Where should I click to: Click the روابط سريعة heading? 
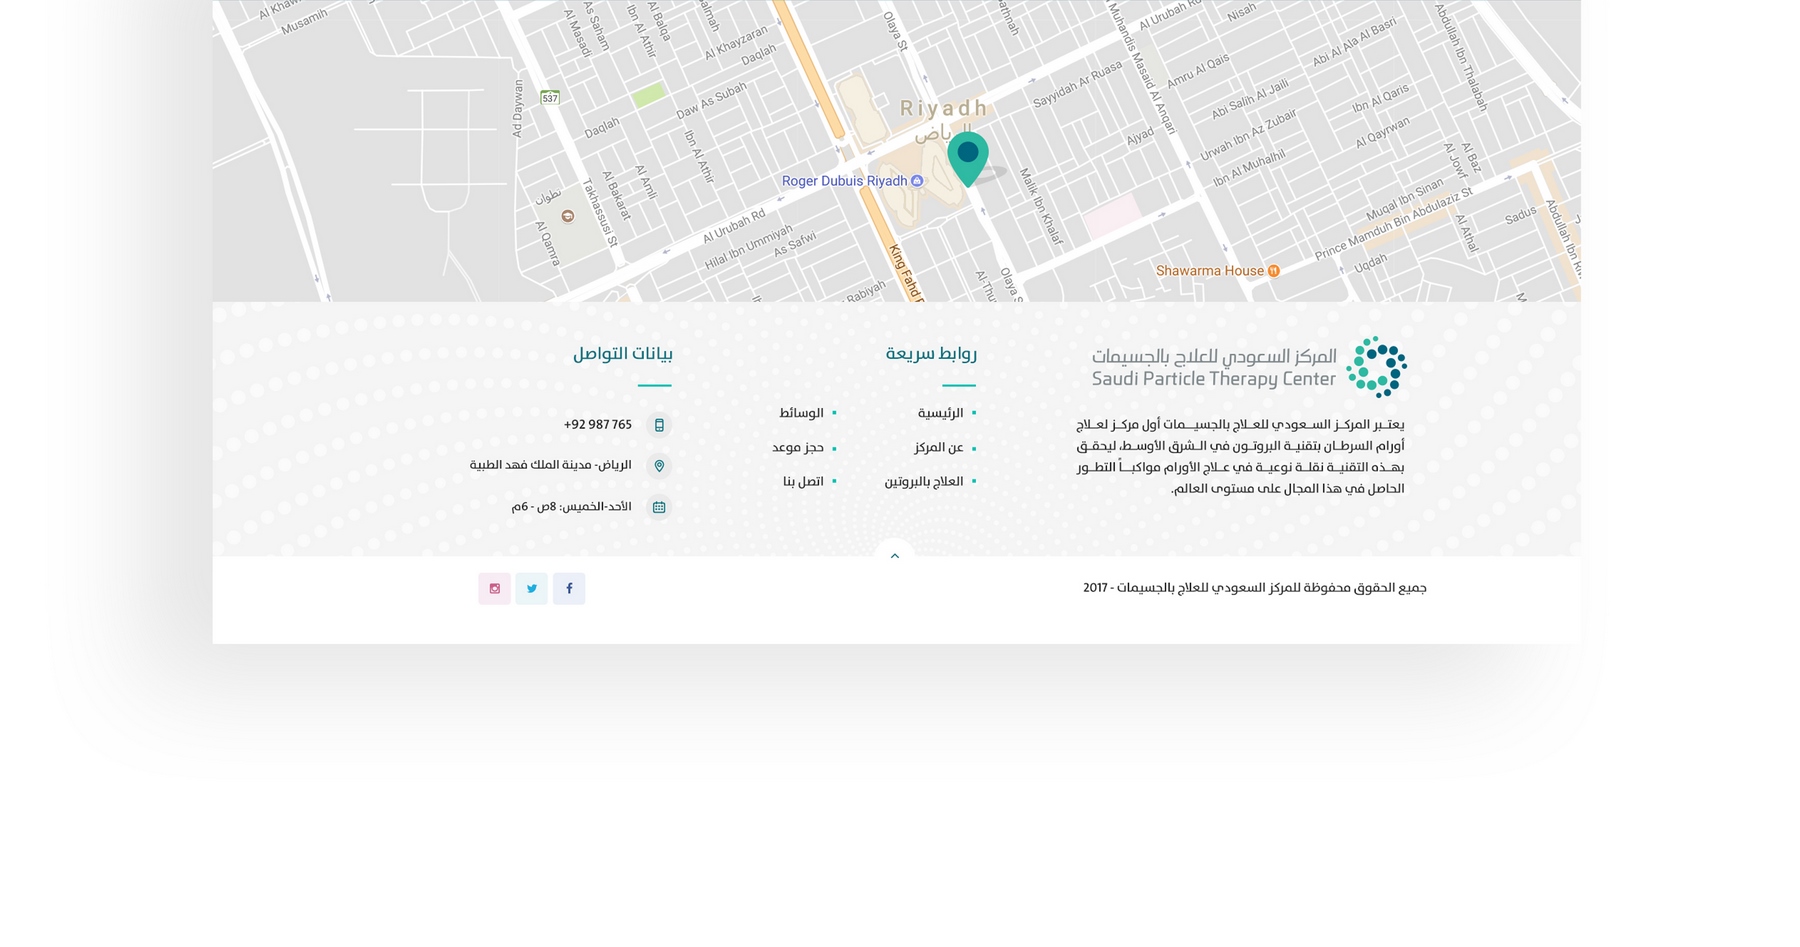931,353
